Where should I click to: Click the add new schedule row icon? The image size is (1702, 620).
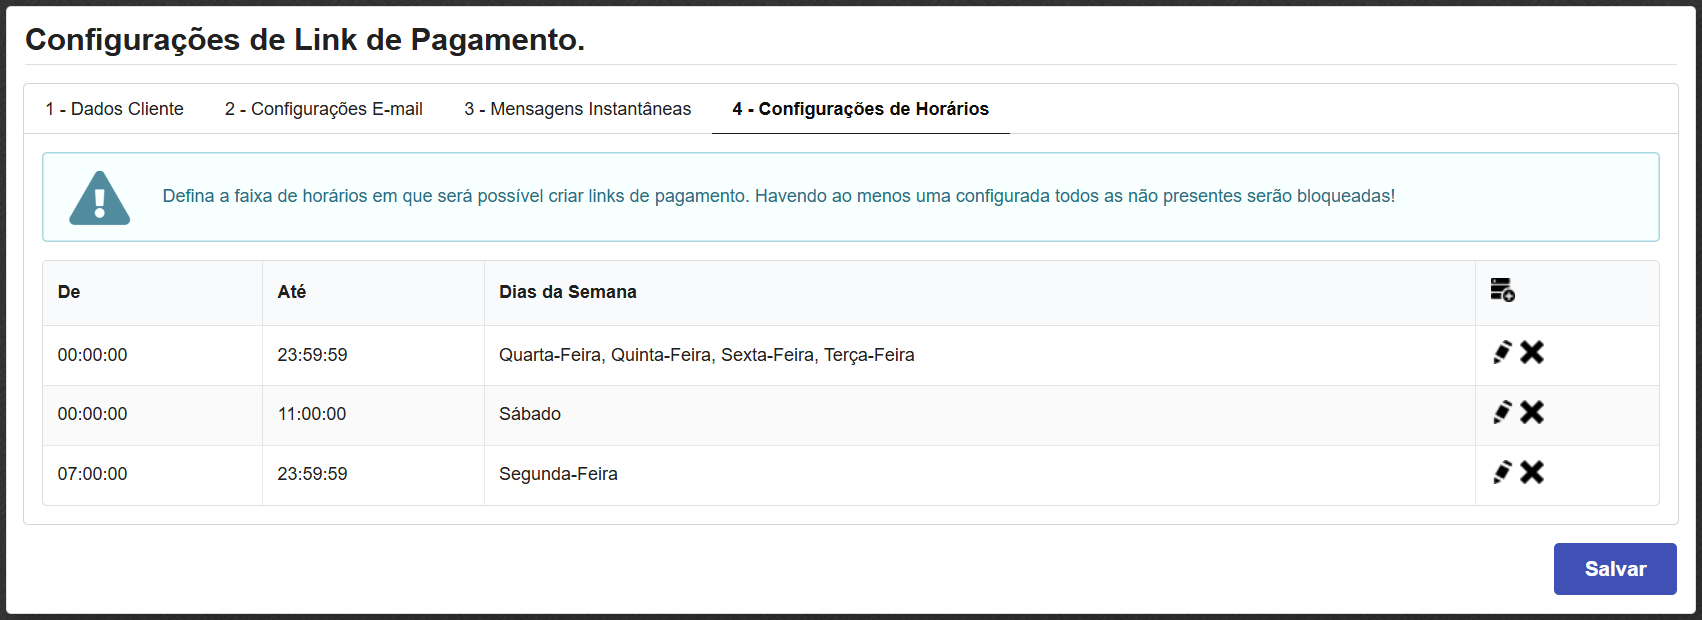1502,290
